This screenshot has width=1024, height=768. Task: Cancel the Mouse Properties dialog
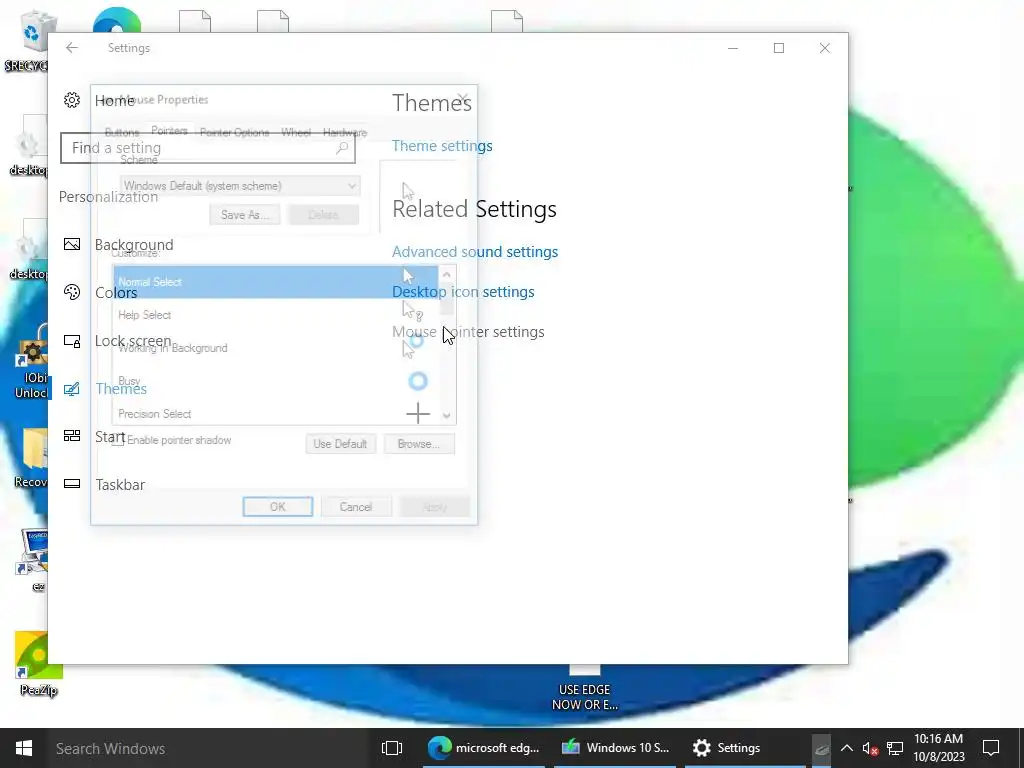tap(356, 507)
